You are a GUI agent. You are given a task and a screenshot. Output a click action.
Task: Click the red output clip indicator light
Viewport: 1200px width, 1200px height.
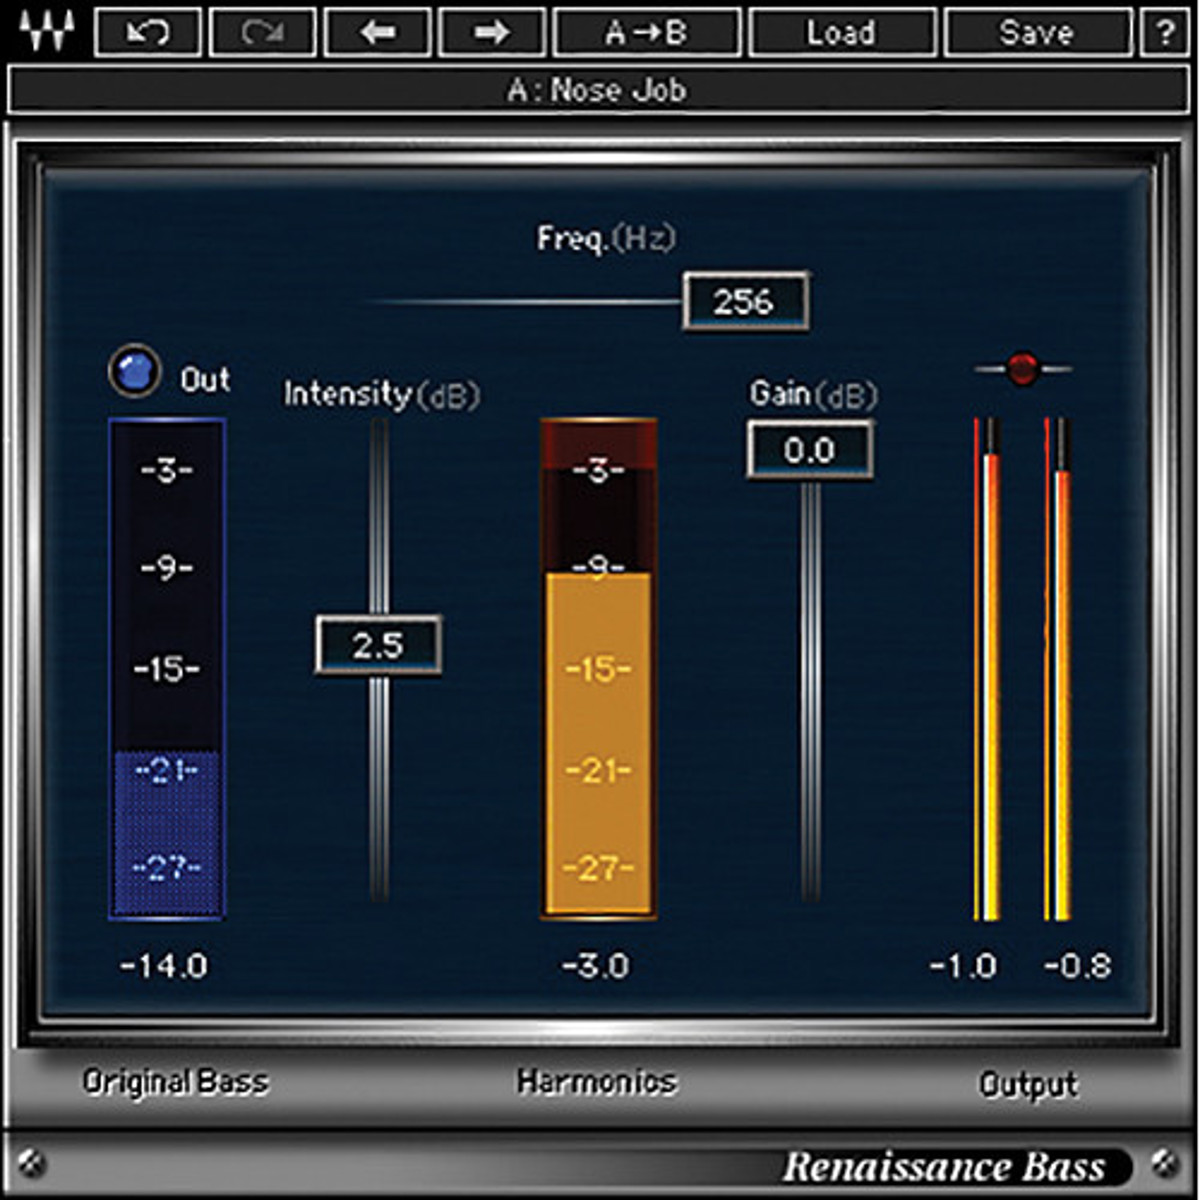click(x=1022, y=369)
